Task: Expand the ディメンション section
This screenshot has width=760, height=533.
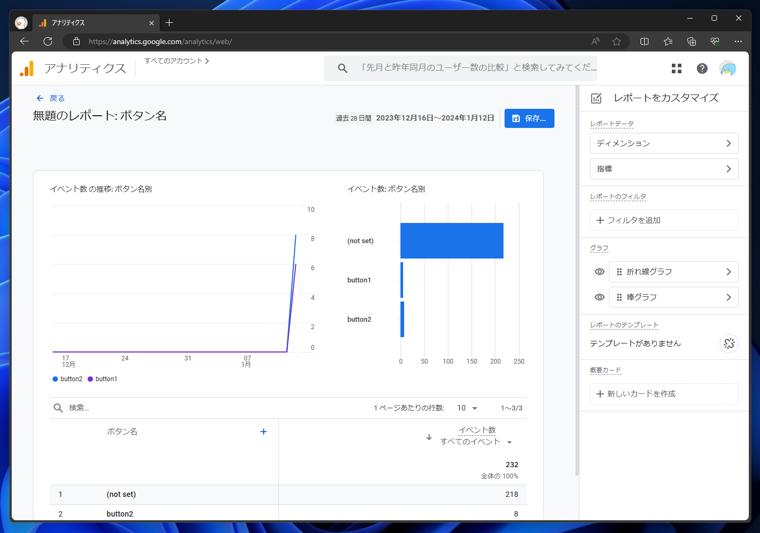Action: 664,143
